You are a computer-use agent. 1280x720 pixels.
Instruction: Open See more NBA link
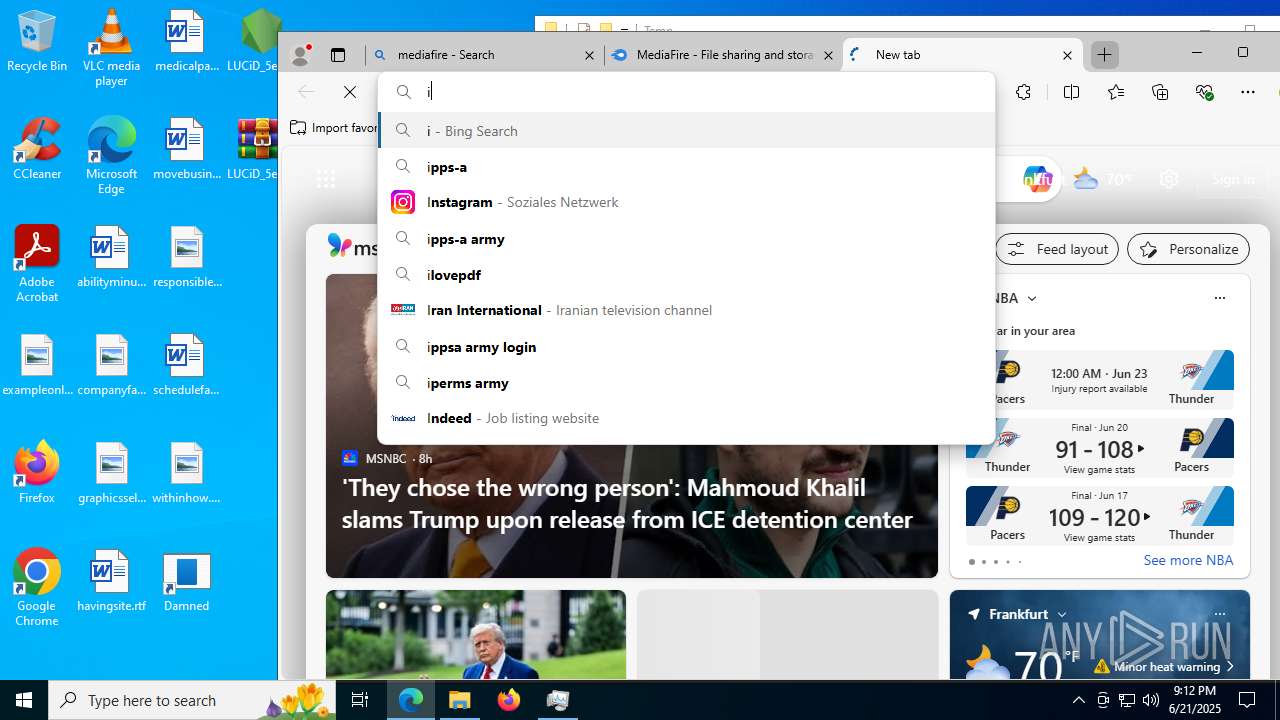click(x=1188, y=560)
